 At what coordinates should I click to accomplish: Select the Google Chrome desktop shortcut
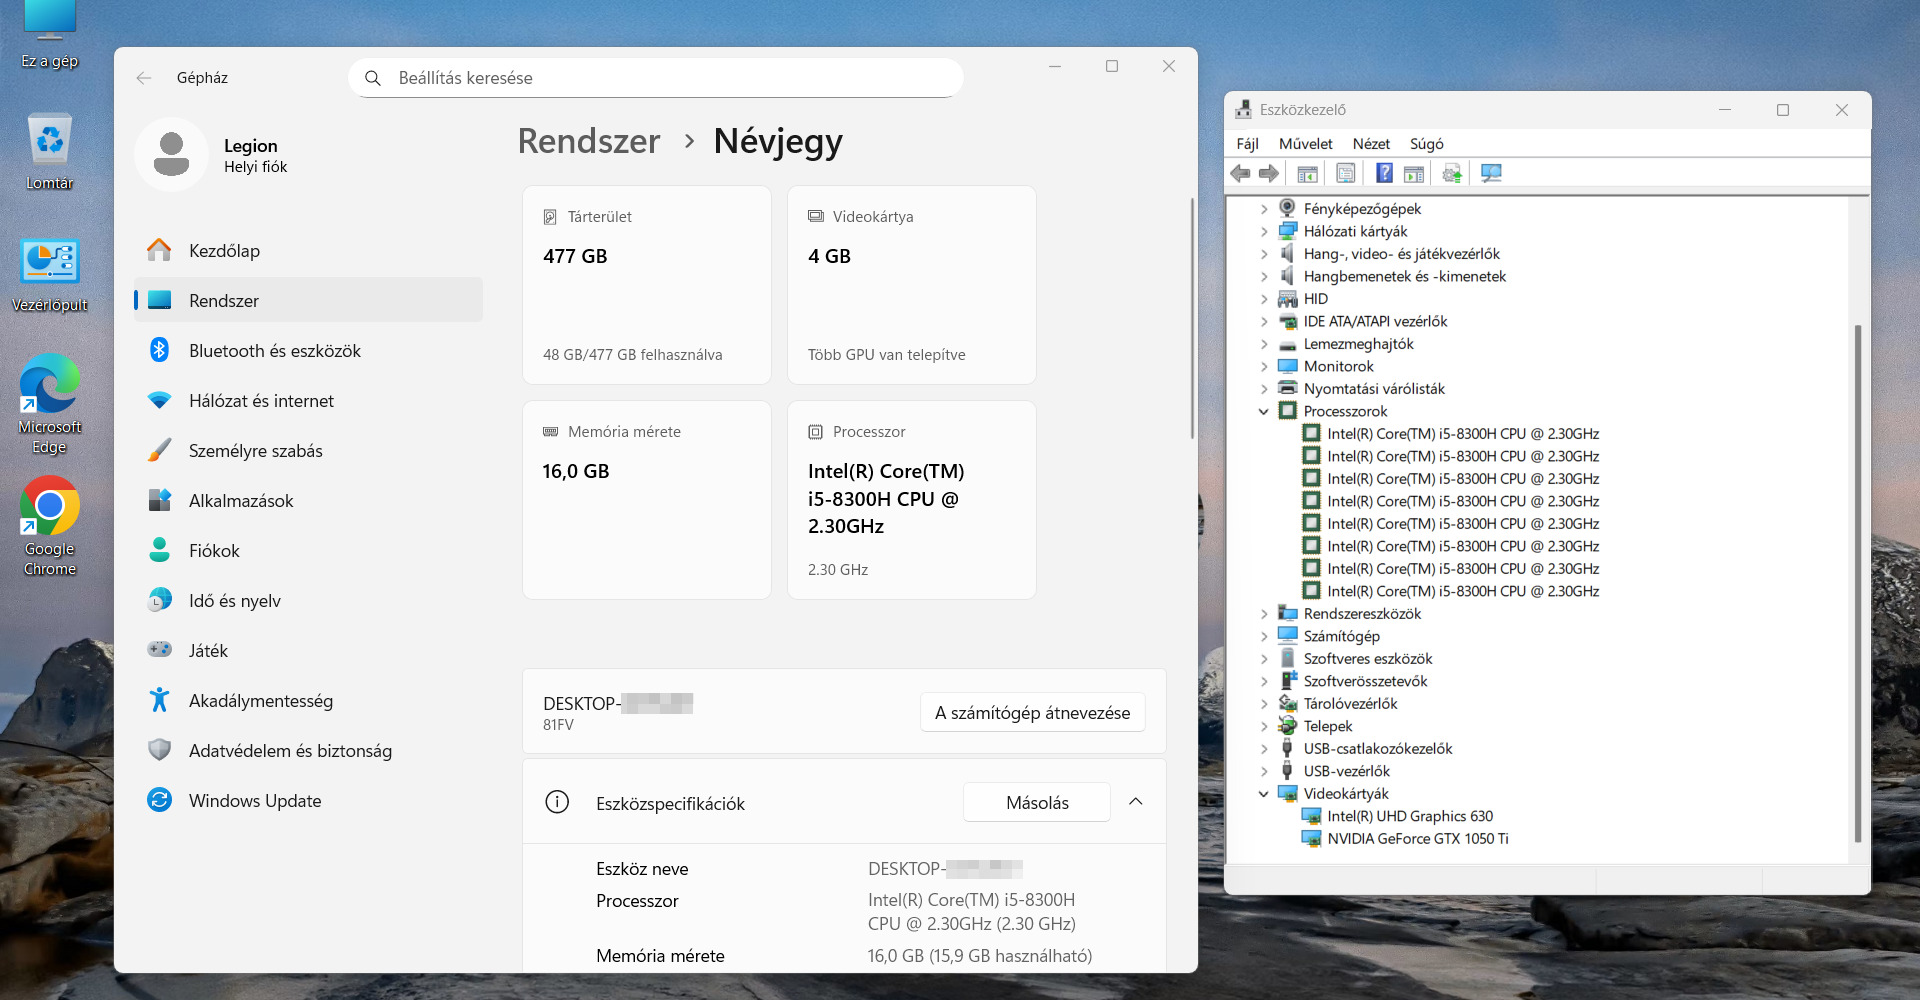coord(50,527)
